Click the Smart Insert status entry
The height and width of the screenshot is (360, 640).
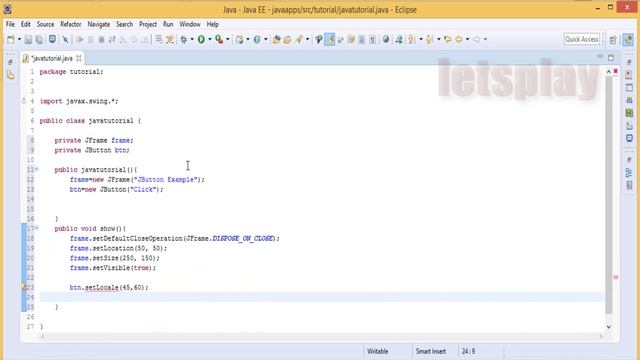pos(430,351)
